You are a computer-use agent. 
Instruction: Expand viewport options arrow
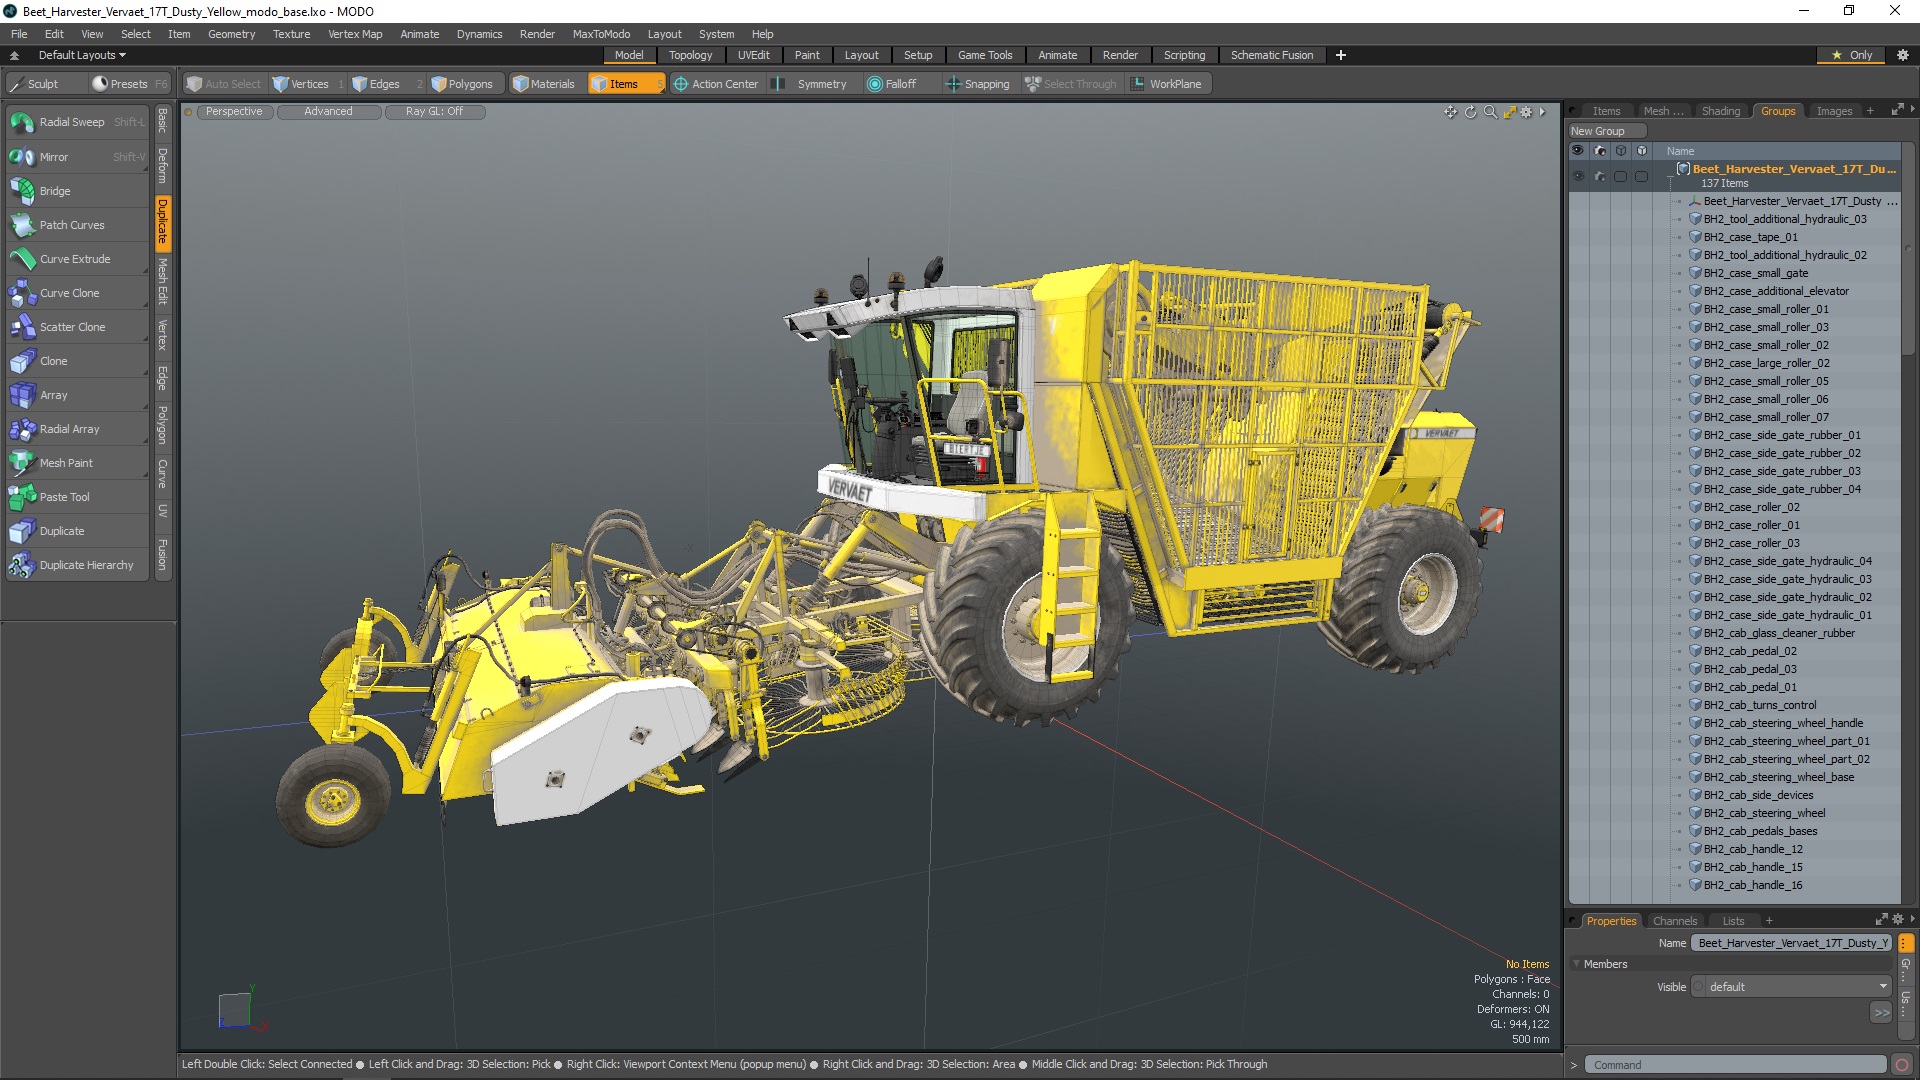[1543, 112]
